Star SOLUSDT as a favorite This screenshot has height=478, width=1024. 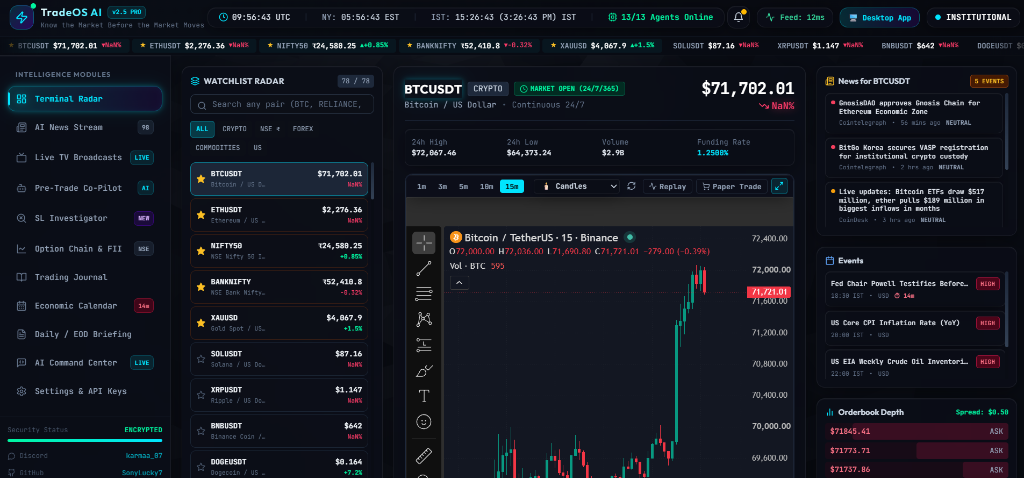point(201,358)
